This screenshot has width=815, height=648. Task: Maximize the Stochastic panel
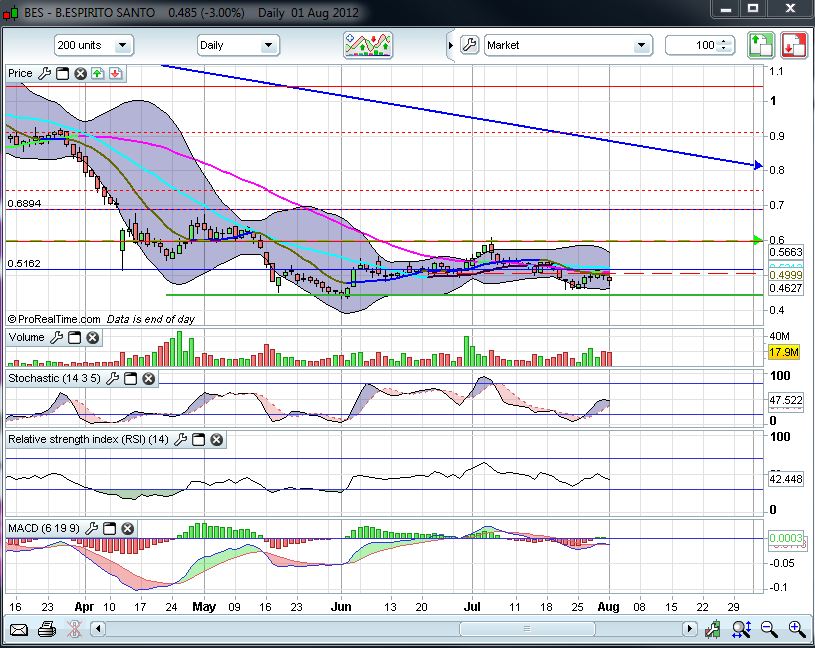(x=131, y=379)
